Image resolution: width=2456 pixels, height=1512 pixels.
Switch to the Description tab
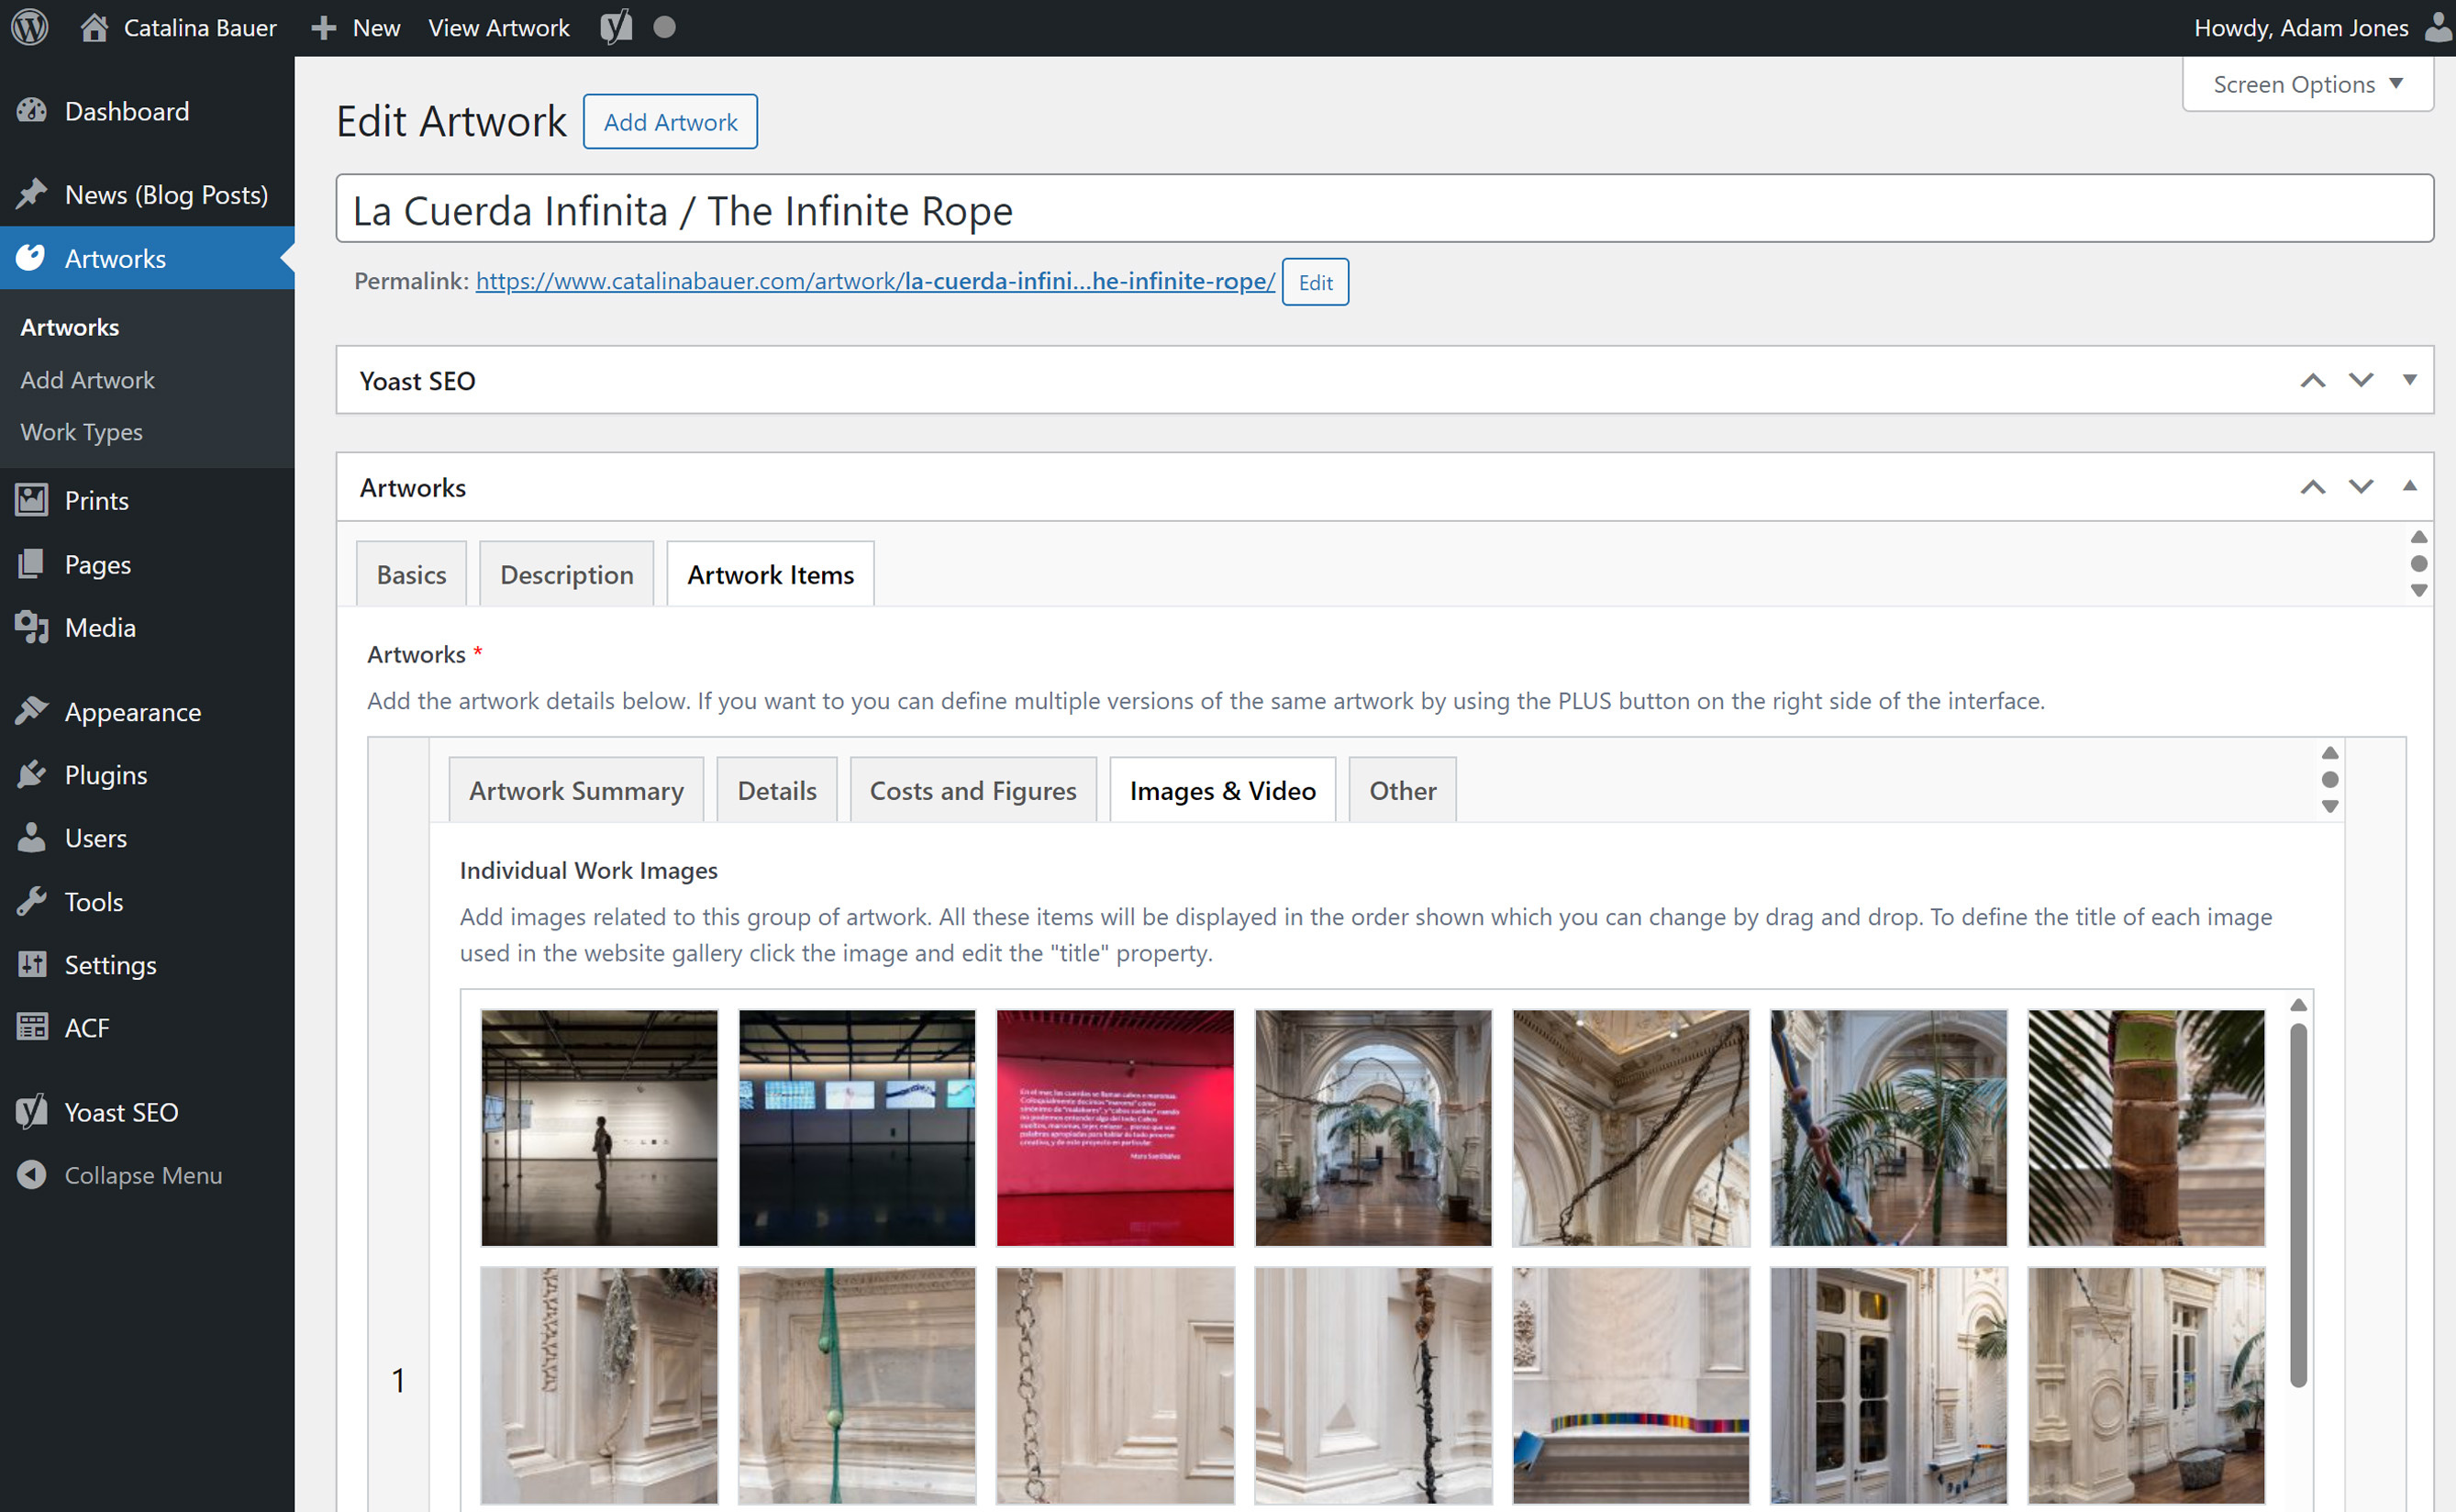coord(566,574)
